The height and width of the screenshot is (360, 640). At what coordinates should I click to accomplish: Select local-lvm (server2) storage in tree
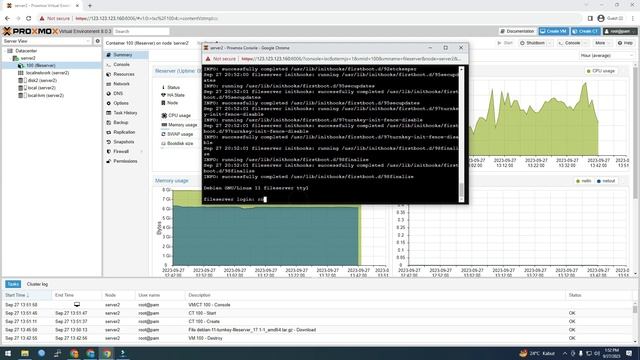pos(45,96)
